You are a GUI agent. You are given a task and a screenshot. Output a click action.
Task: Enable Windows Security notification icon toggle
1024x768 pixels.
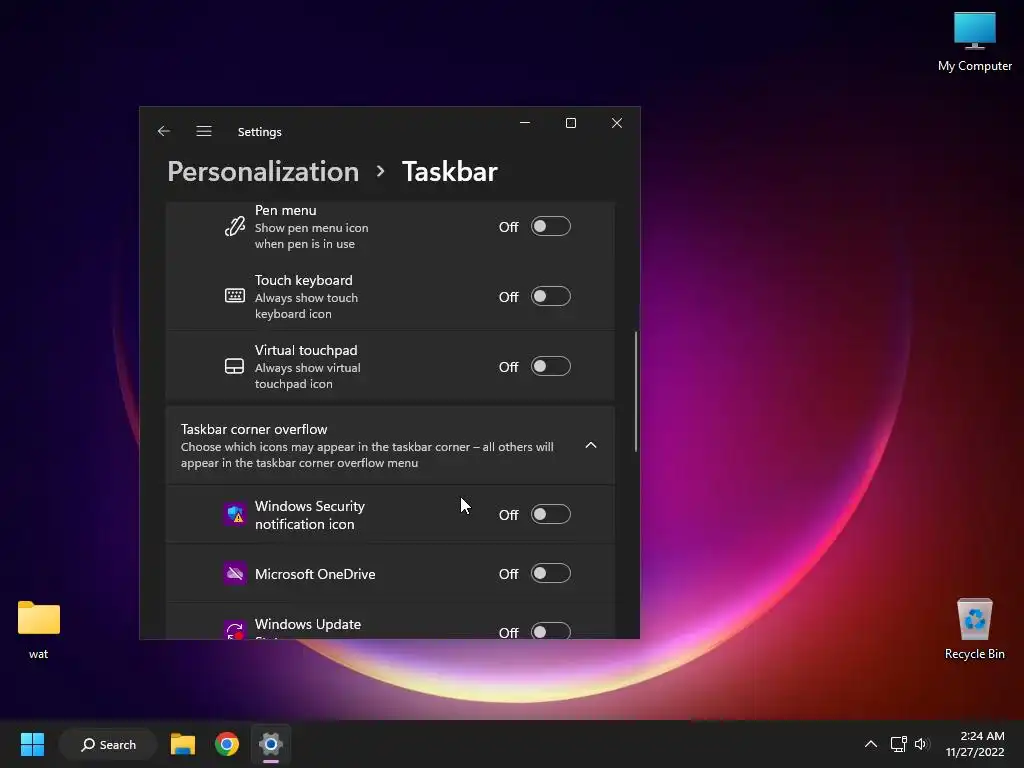pos(551,515)
